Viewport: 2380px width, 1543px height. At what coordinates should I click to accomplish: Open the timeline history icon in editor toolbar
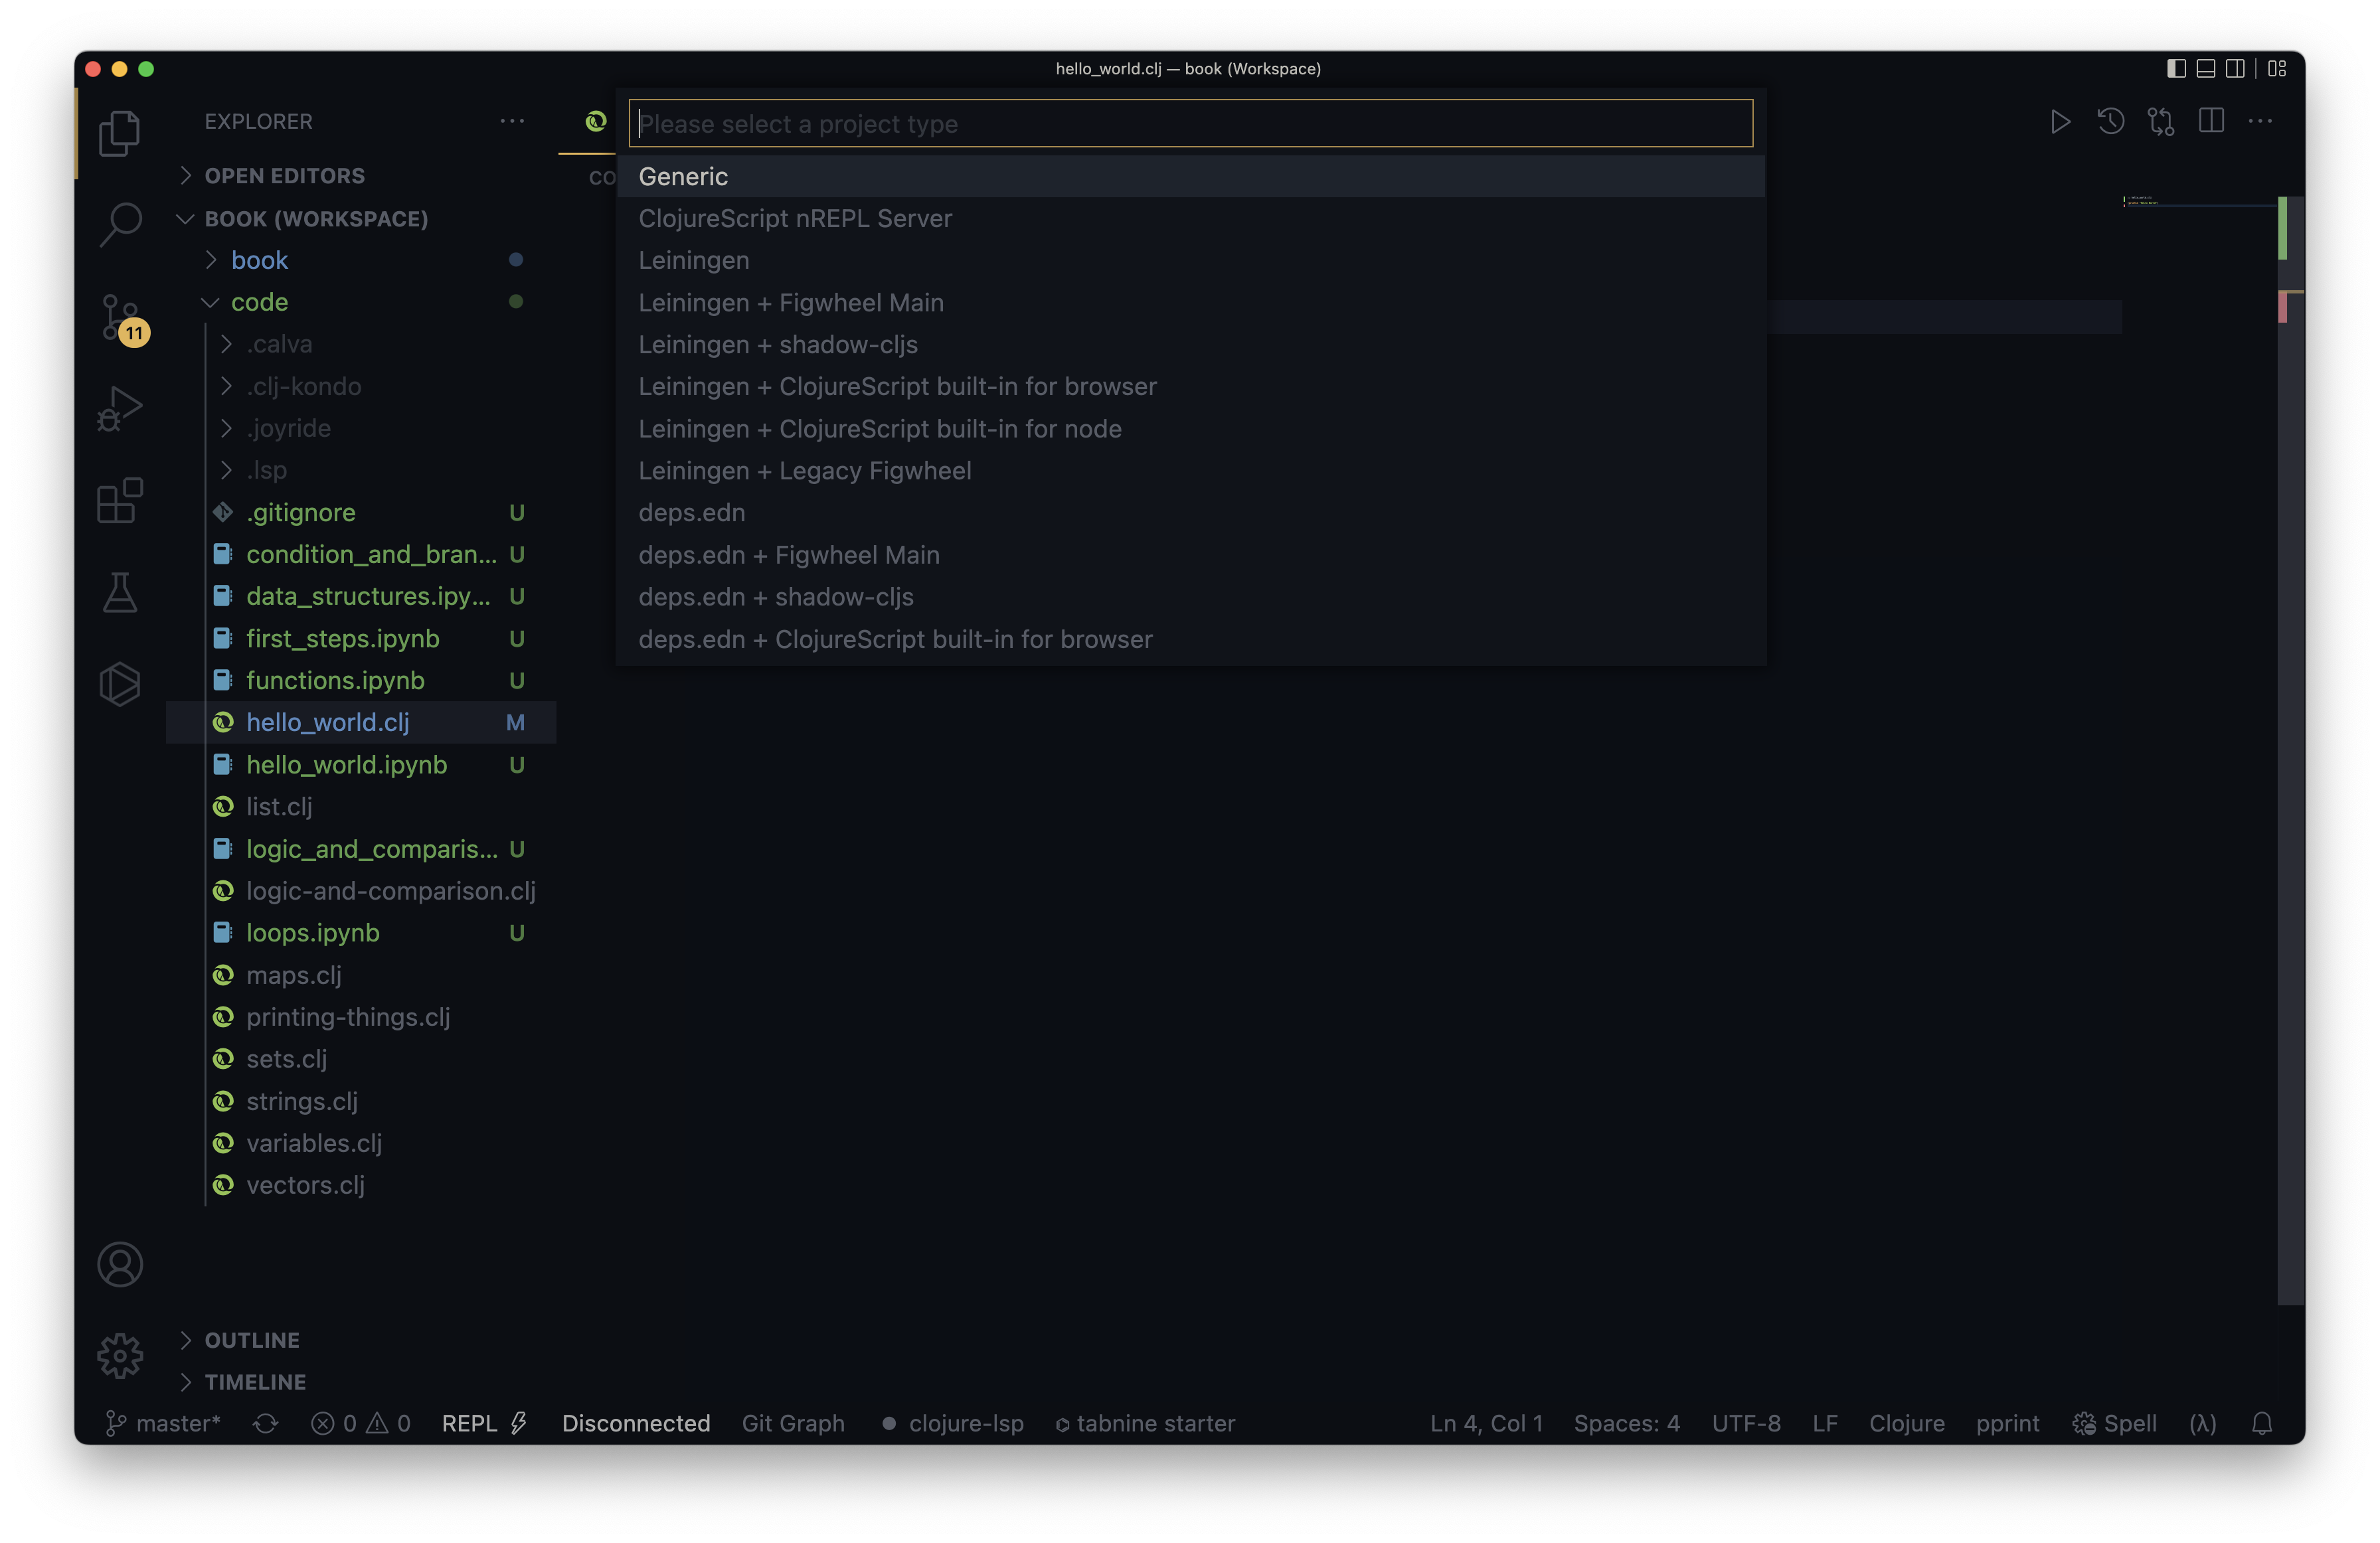(x=2110, y=122)
